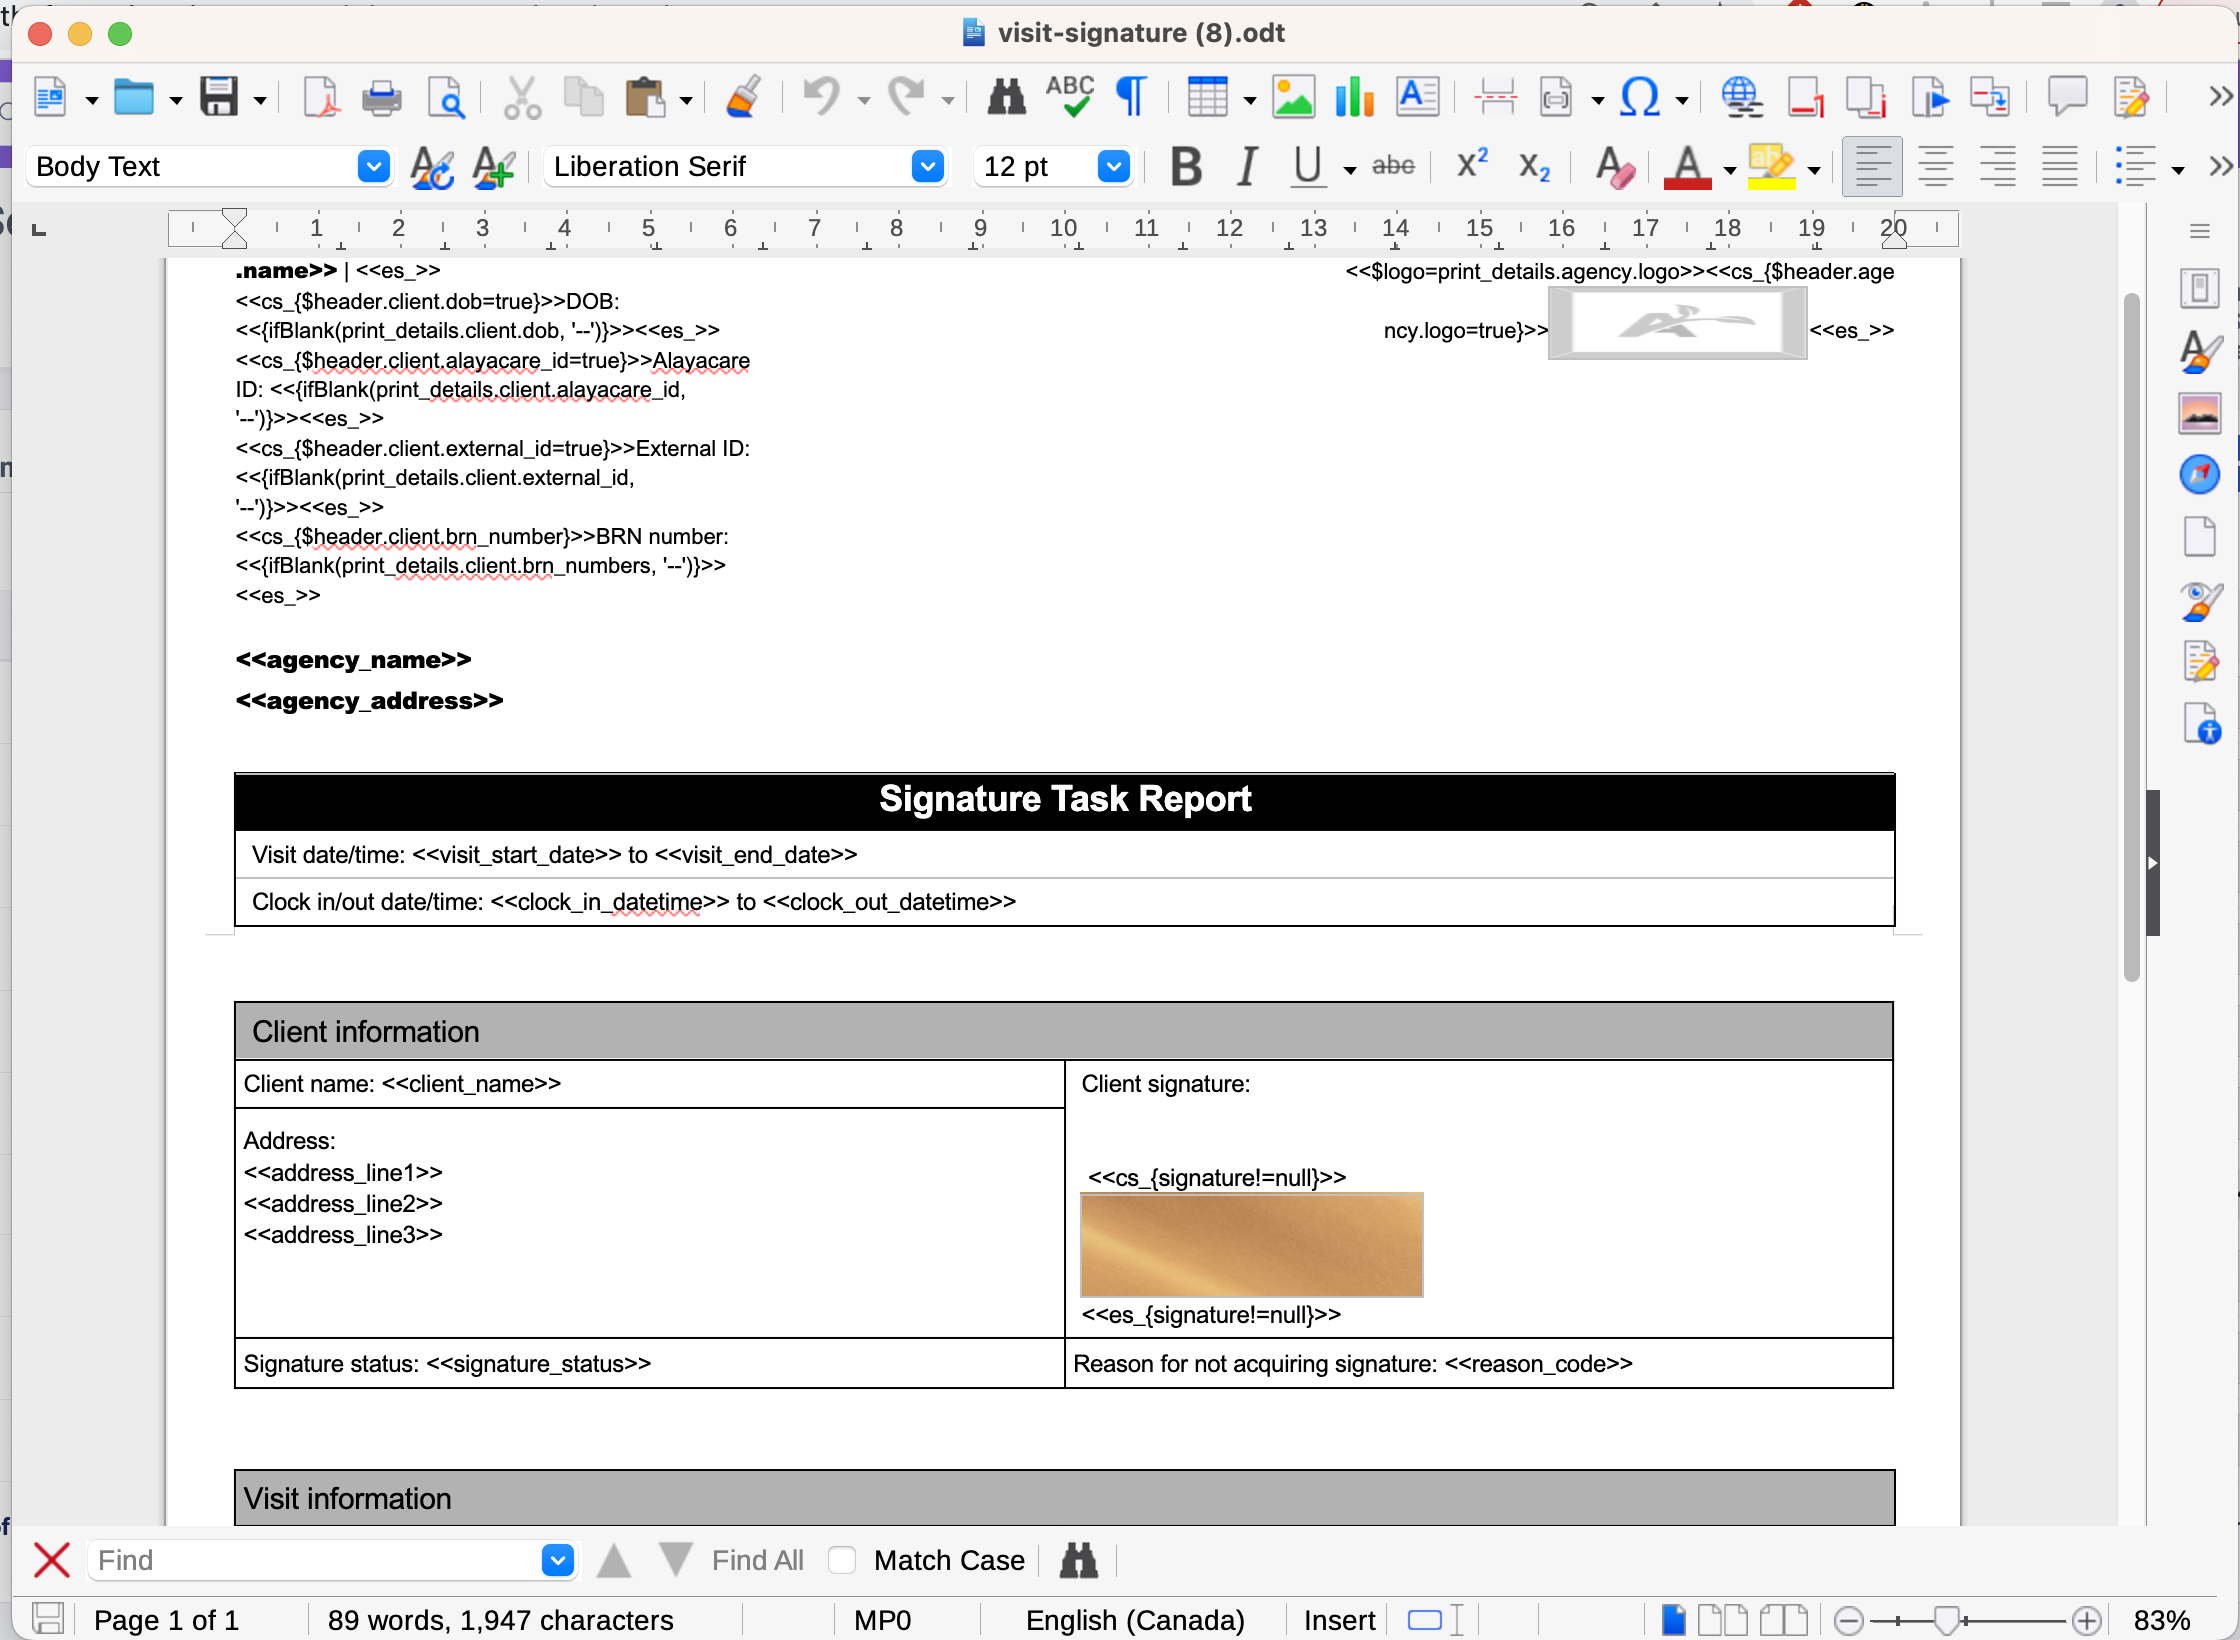Open sidebar Manage Changes deck
The height and width of the screenshot is (1640, 2240).
2200,661
